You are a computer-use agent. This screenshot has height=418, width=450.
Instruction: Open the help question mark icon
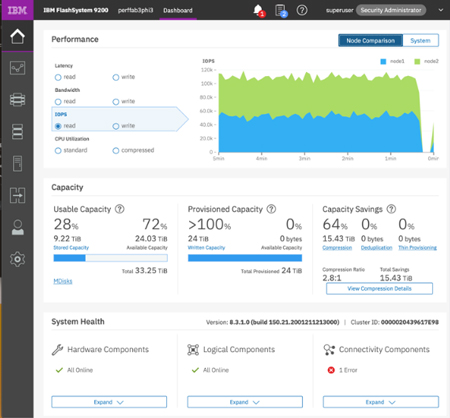click(x=302, y=10)
